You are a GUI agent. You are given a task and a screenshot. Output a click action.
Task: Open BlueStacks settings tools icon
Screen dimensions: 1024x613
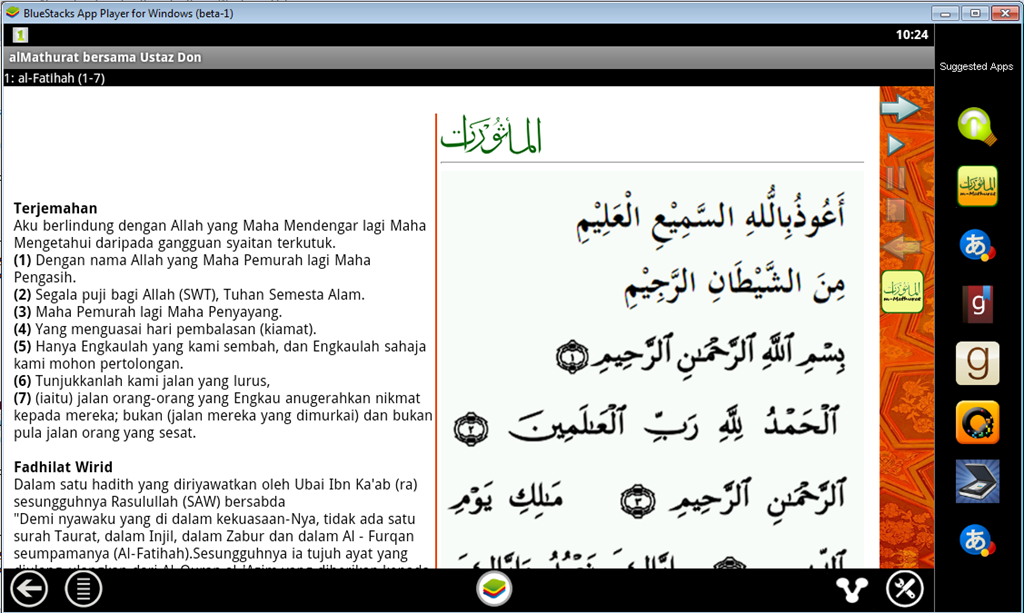pyautogui.click(x=904, y=589)
